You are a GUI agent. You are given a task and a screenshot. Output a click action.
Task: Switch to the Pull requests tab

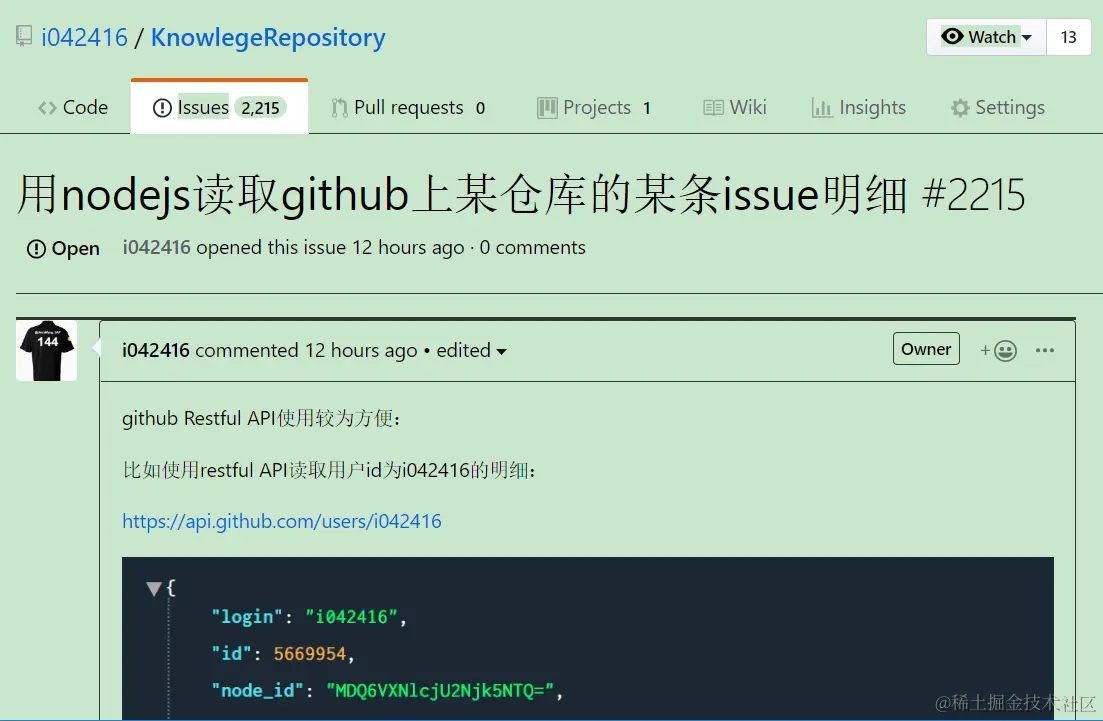pyautogui.click(x=408, y=108)
